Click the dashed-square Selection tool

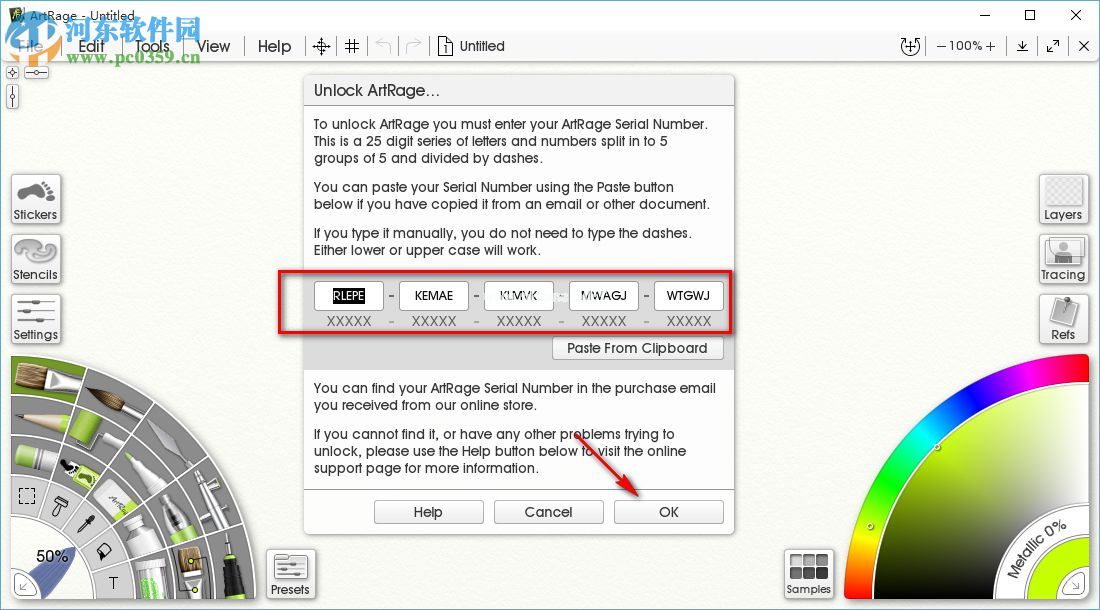tap(28, 496)
